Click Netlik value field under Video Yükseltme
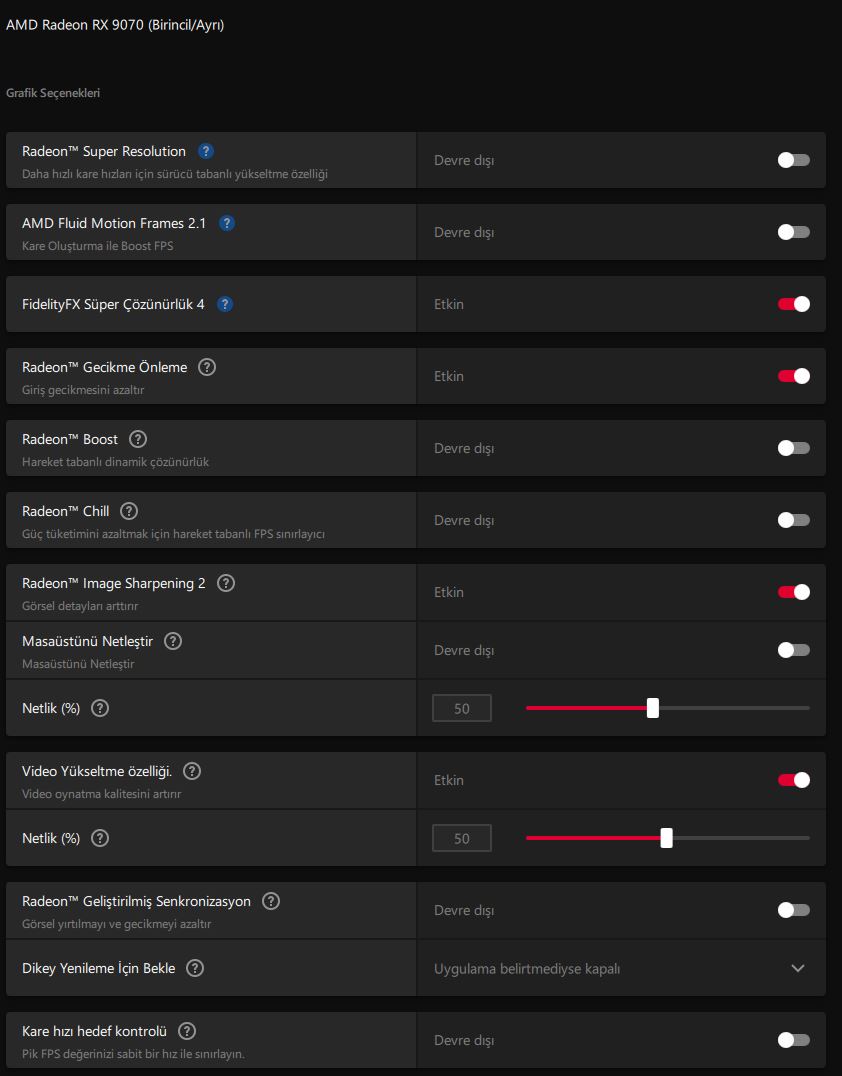The height and width of the screenshot is (1076, 842). 462,838
